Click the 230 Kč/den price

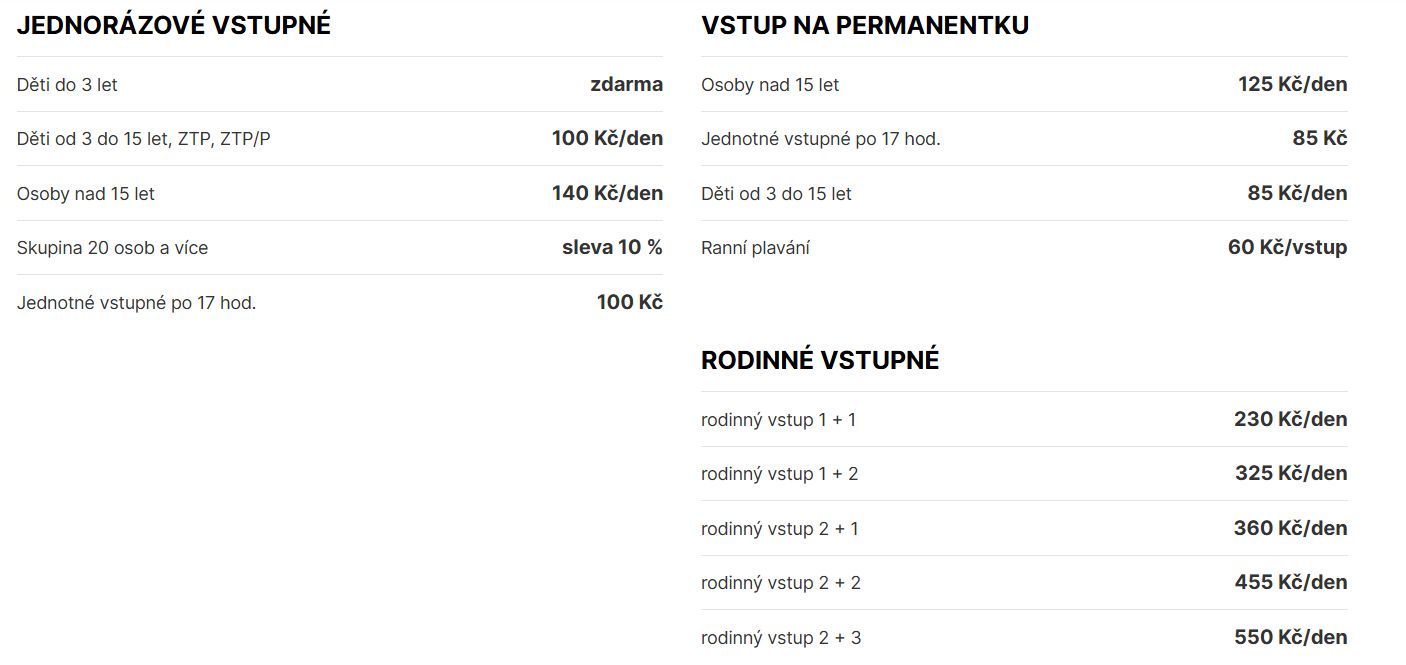1290,419
